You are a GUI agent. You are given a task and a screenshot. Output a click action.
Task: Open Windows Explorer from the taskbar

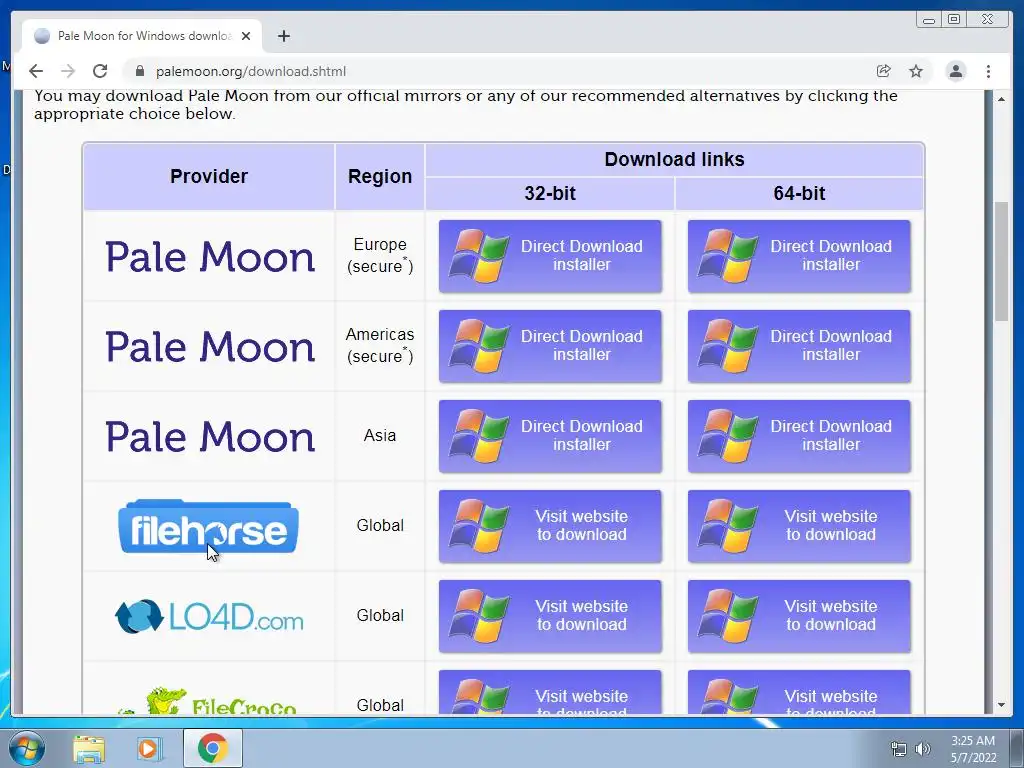(x=89, y=748)
